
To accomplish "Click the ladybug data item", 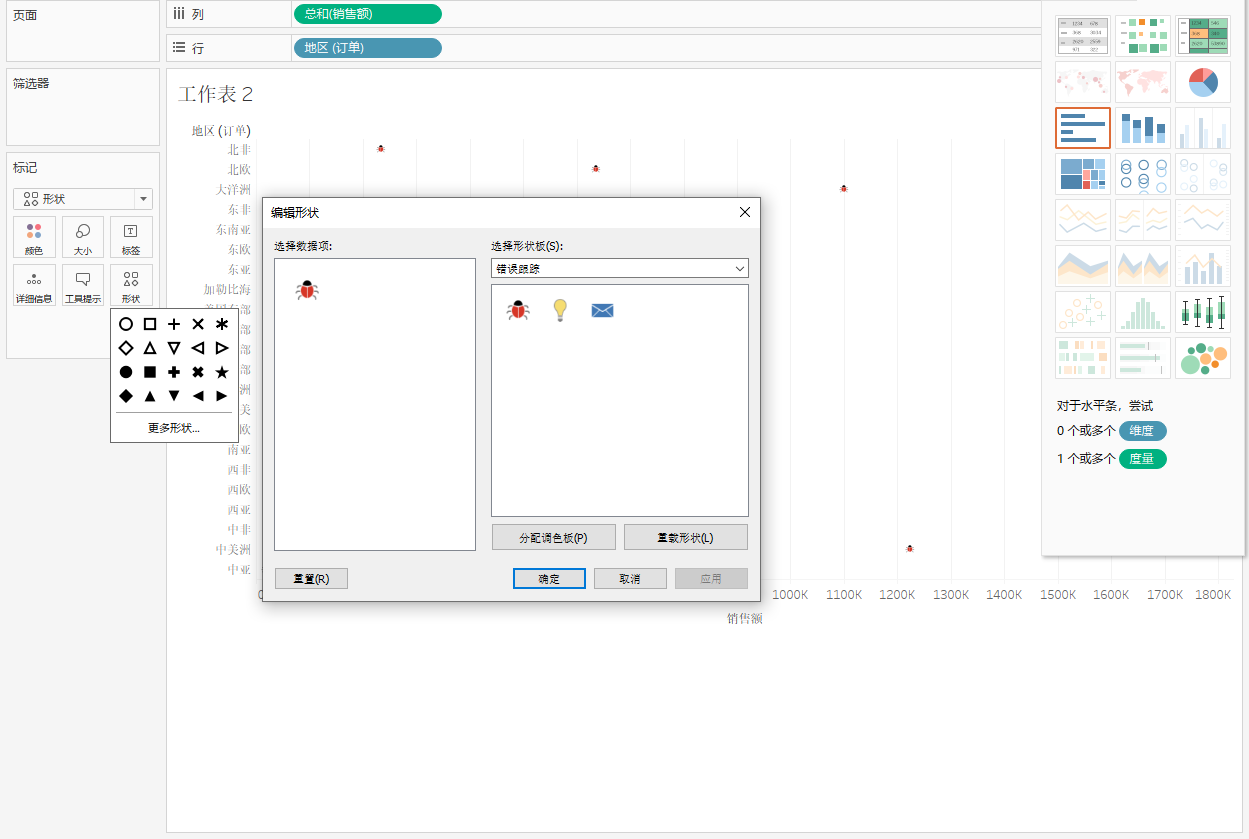I will (x=307, y=290).
